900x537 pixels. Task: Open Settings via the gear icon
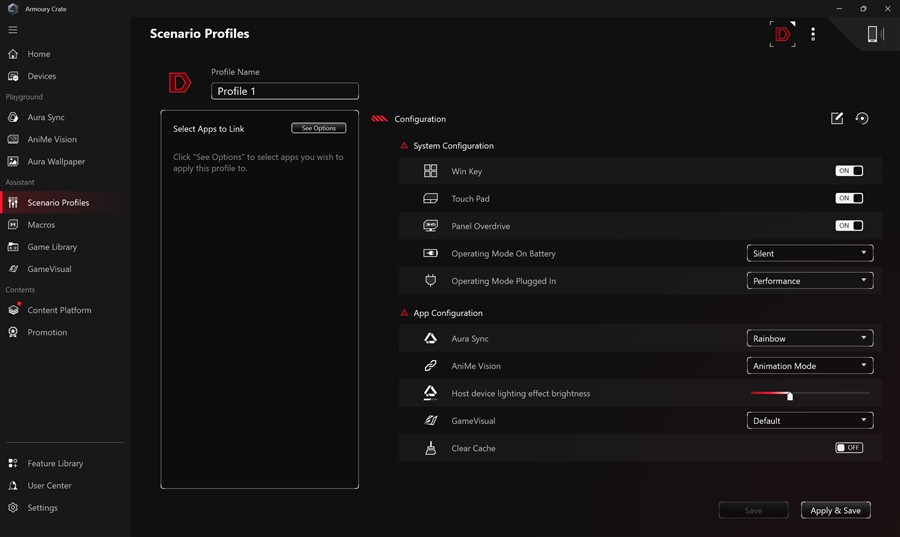click(x=13, y=508)
